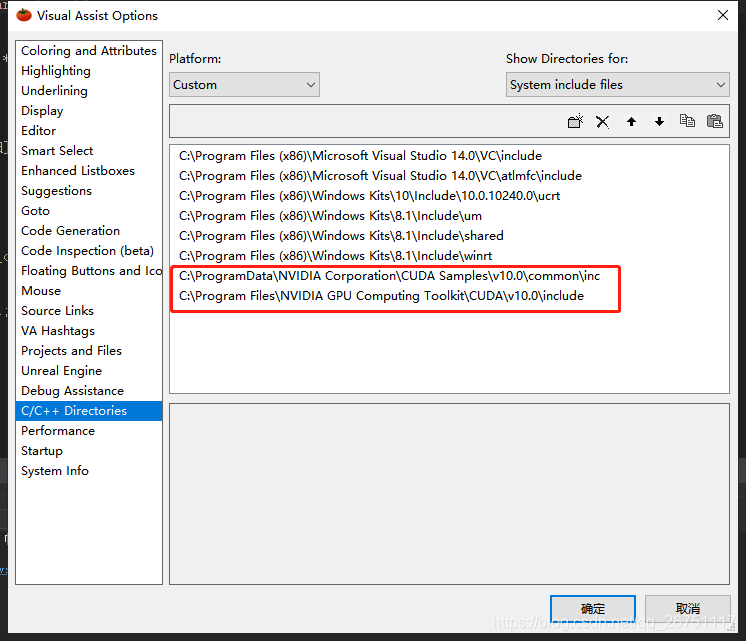Click the 取消 (Cancel) button
The height and width of the screenshot is (641, 746).
coord(687,608)
